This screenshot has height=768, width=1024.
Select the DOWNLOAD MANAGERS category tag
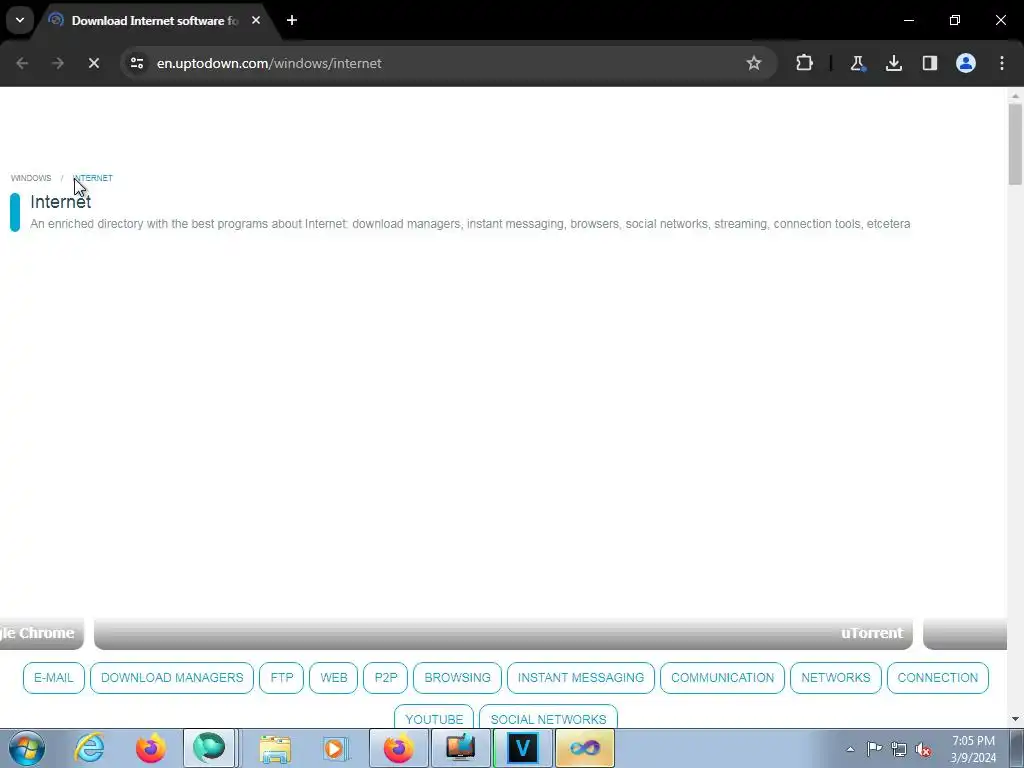pyautogui.click(x=172, y=678)
